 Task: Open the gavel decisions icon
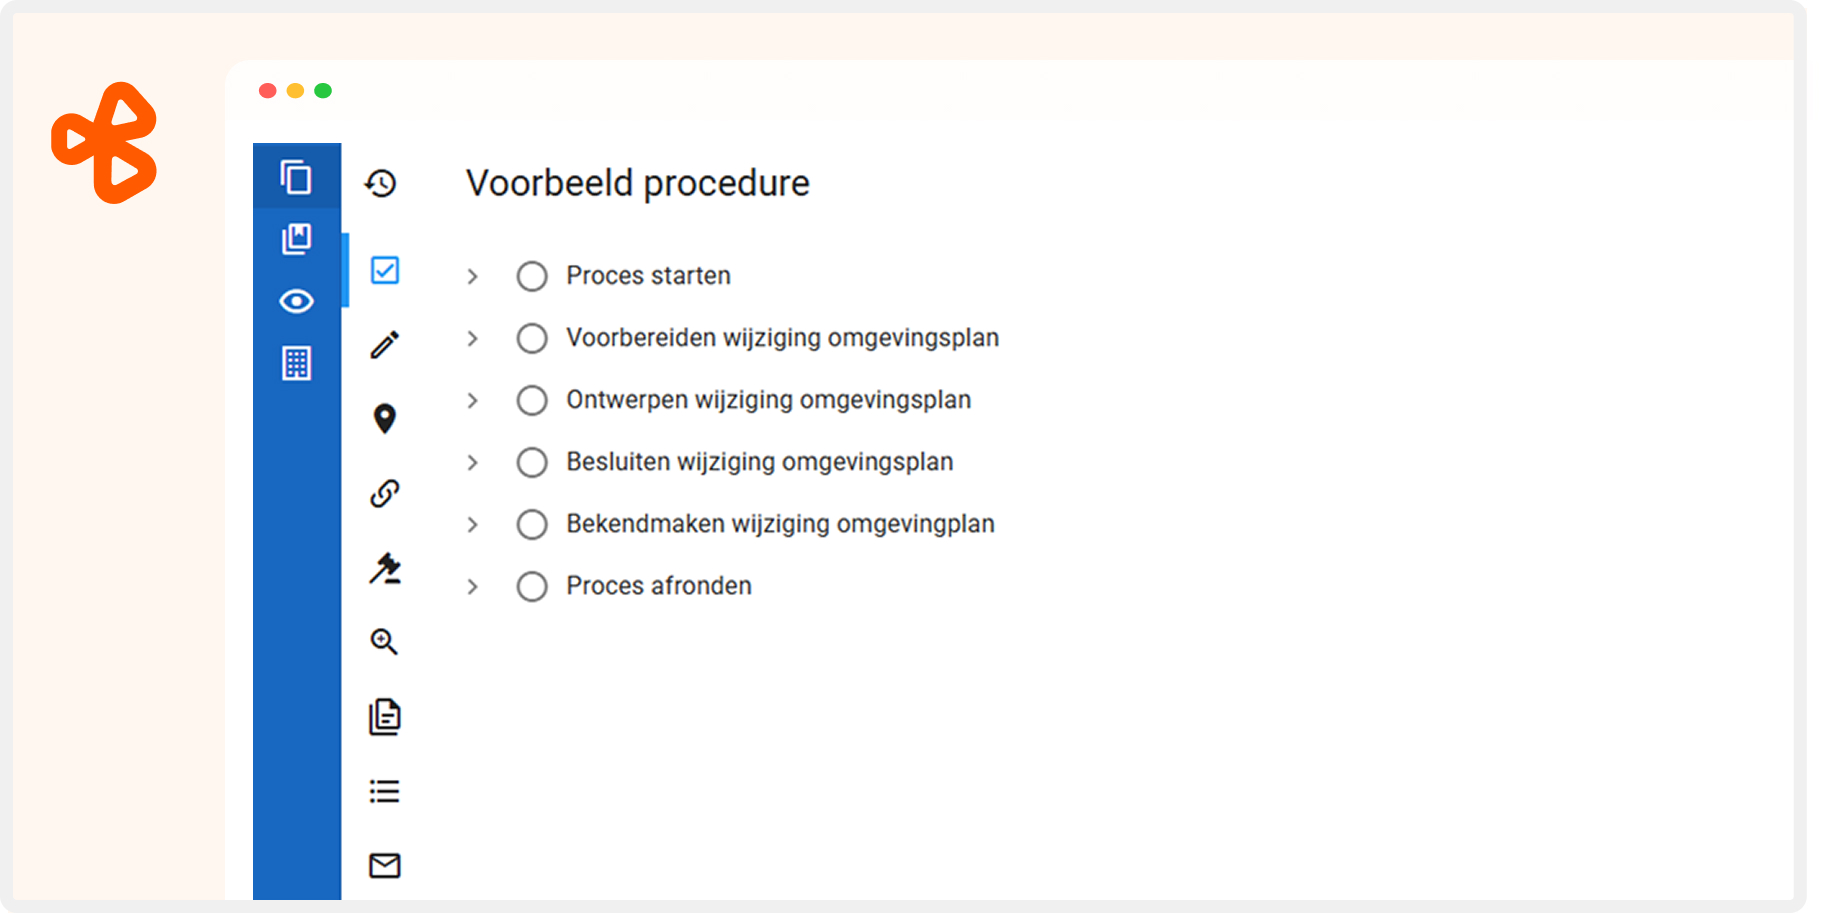[x=385, y=568]
